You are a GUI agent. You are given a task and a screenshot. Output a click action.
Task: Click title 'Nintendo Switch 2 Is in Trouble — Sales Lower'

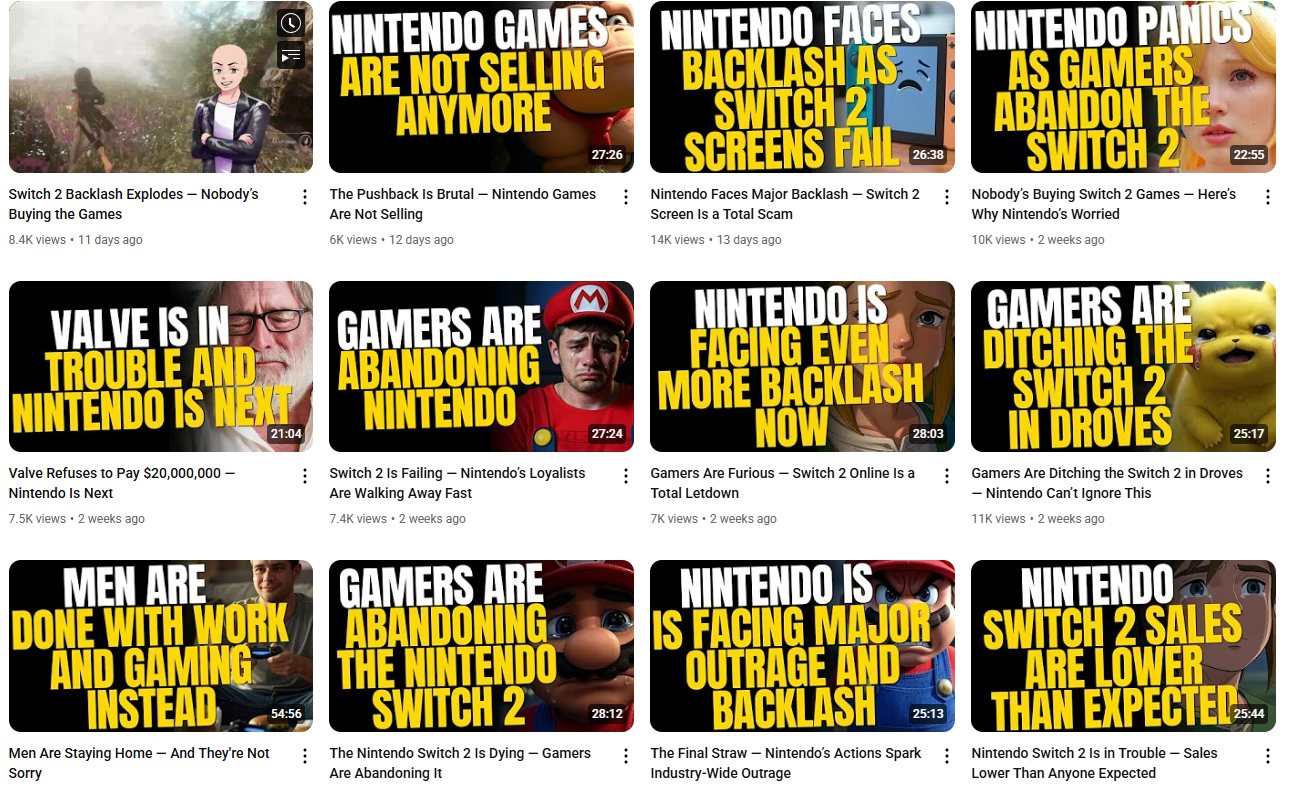pos(1095,763)
